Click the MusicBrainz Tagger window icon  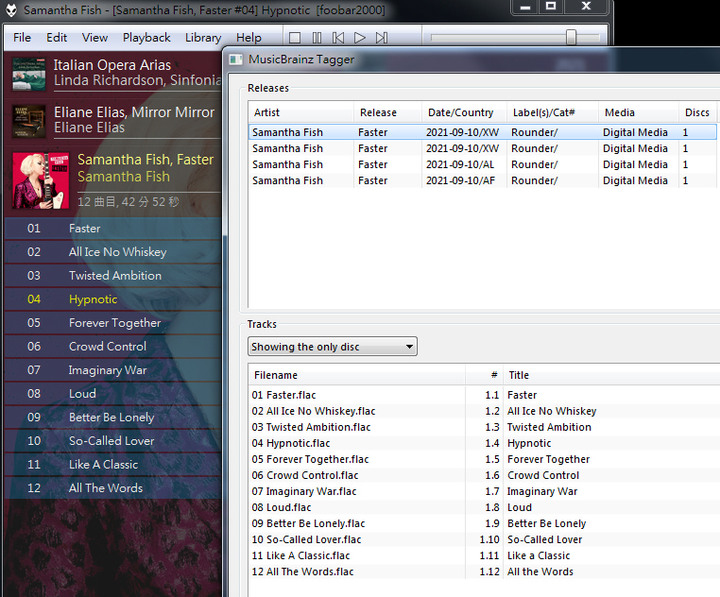236,60
